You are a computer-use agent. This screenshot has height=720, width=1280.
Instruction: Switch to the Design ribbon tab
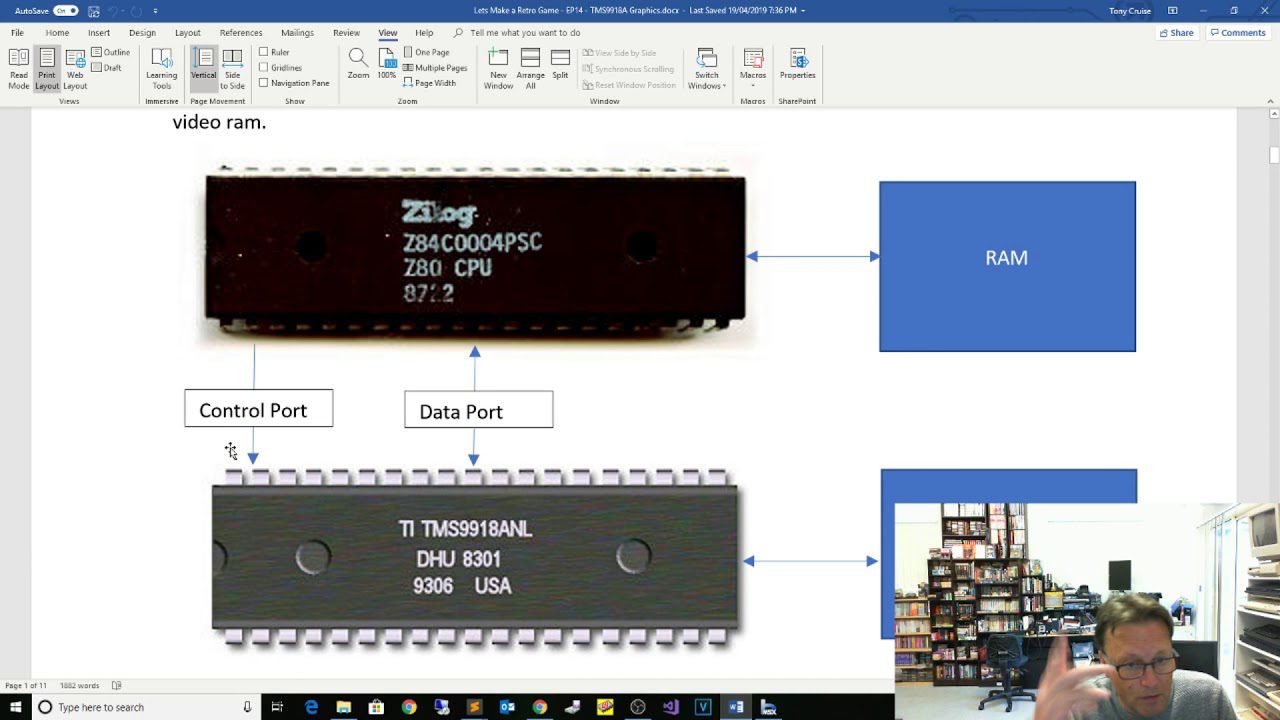pyautogui.click(x=142, y=32)
